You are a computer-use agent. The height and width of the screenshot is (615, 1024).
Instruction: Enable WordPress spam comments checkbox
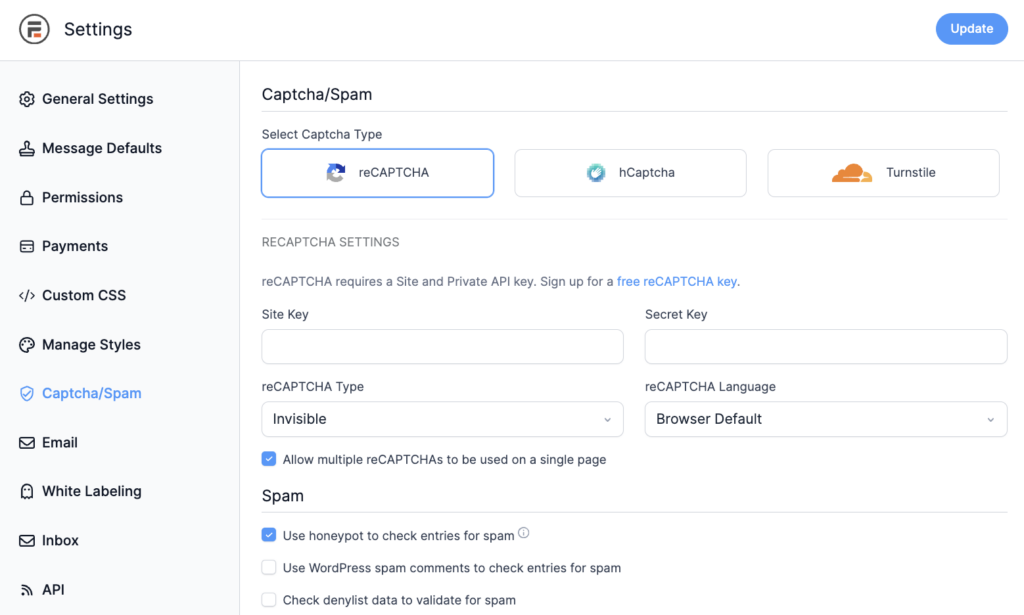(x=269, y=567)
